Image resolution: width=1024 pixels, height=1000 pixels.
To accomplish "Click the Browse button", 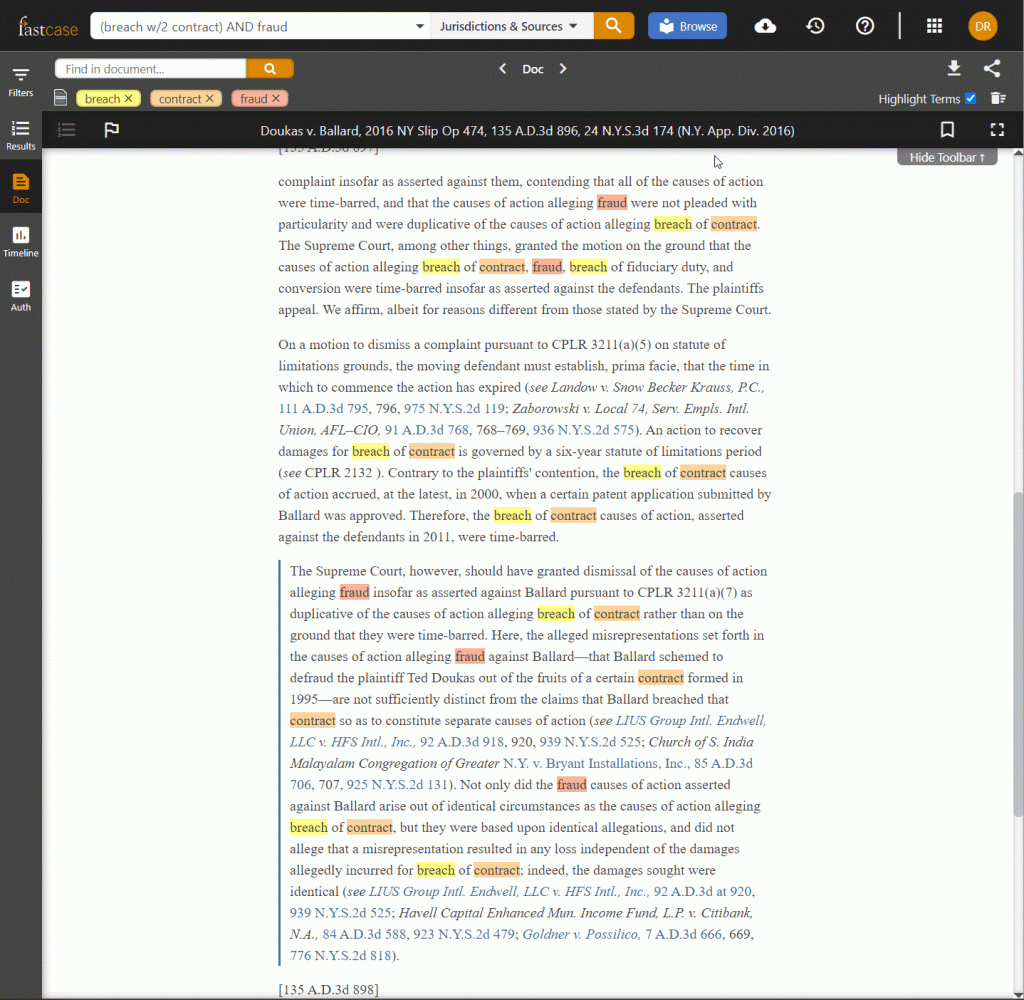I will (x=687, y=26).
